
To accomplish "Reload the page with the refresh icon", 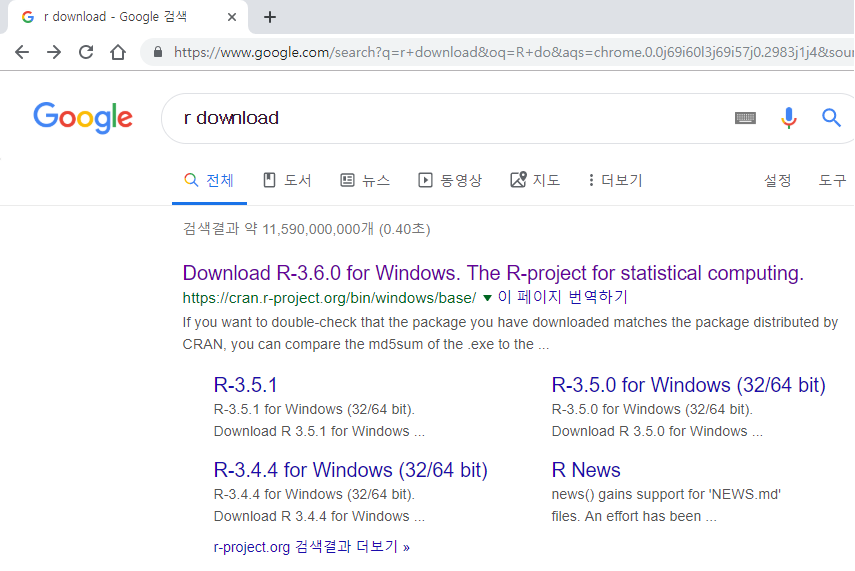I will [x=86, y=52].
